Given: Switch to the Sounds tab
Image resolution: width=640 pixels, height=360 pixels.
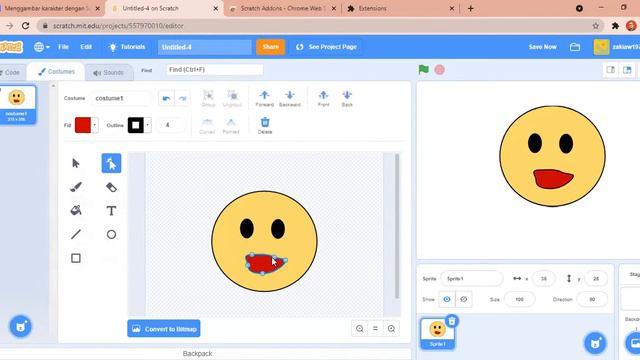Looking at the screenshot, I should (109, 73).
